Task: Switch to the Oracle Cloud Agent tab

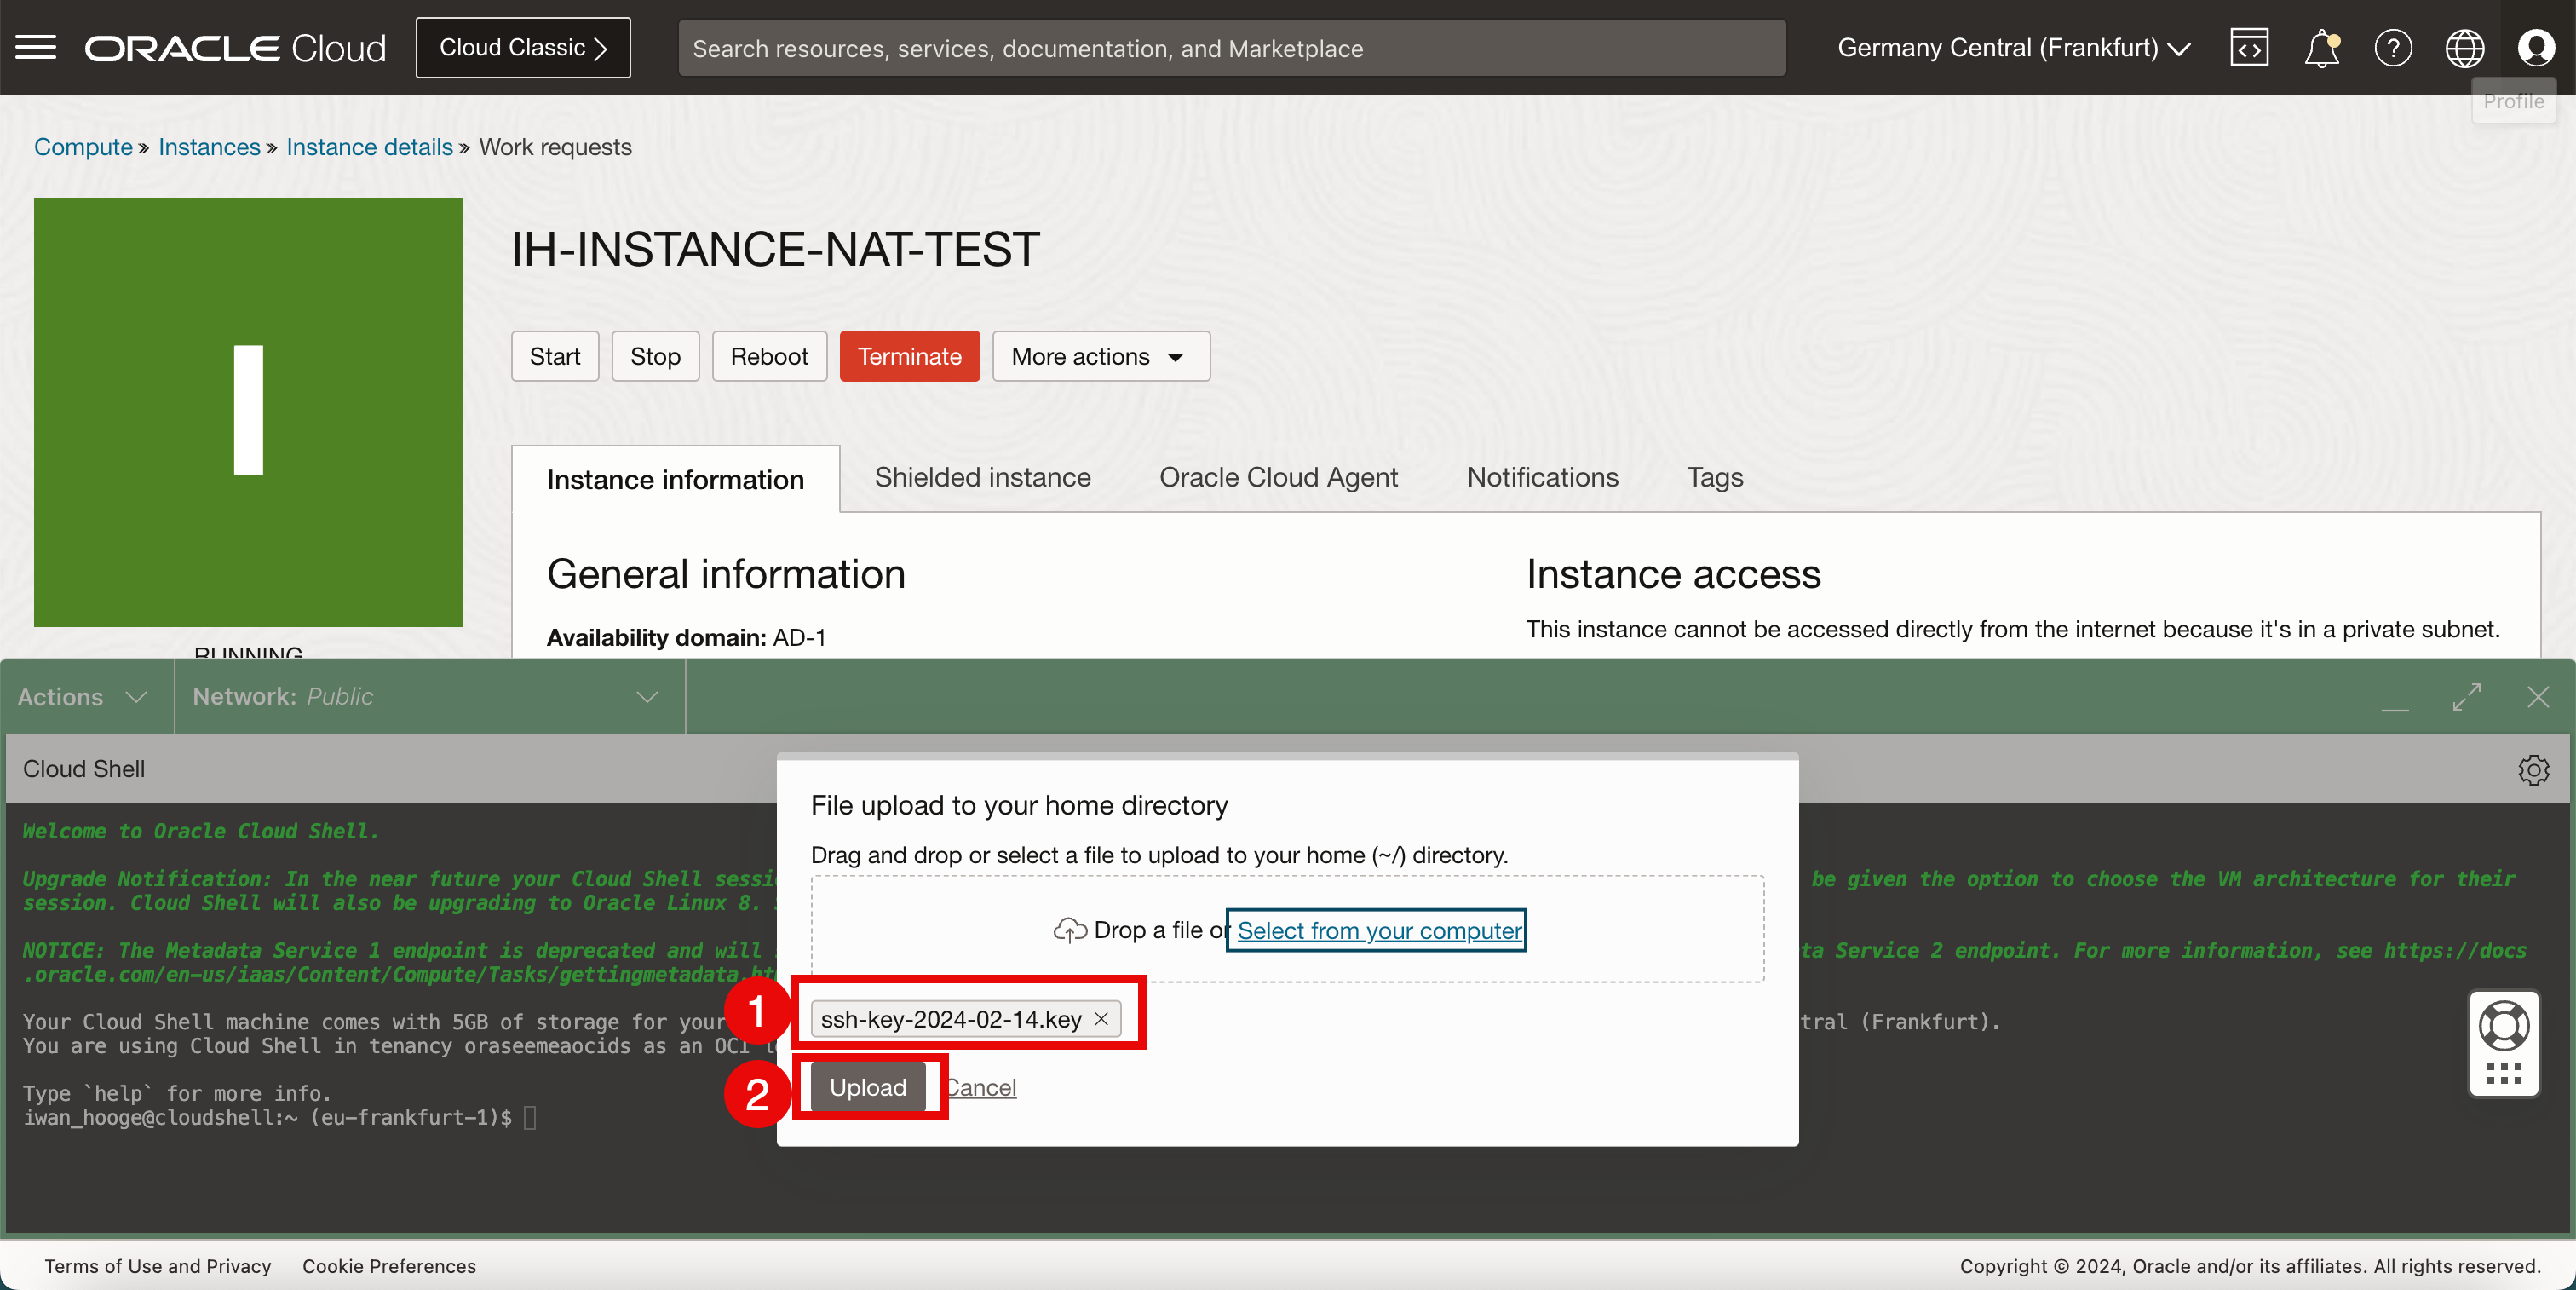Action: click(x=1278, y=477)
